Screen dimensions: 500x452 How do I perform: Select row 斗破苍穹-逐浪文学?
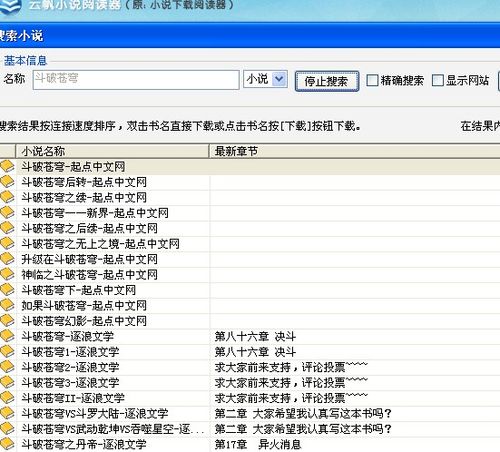click(x=250, y=336)
